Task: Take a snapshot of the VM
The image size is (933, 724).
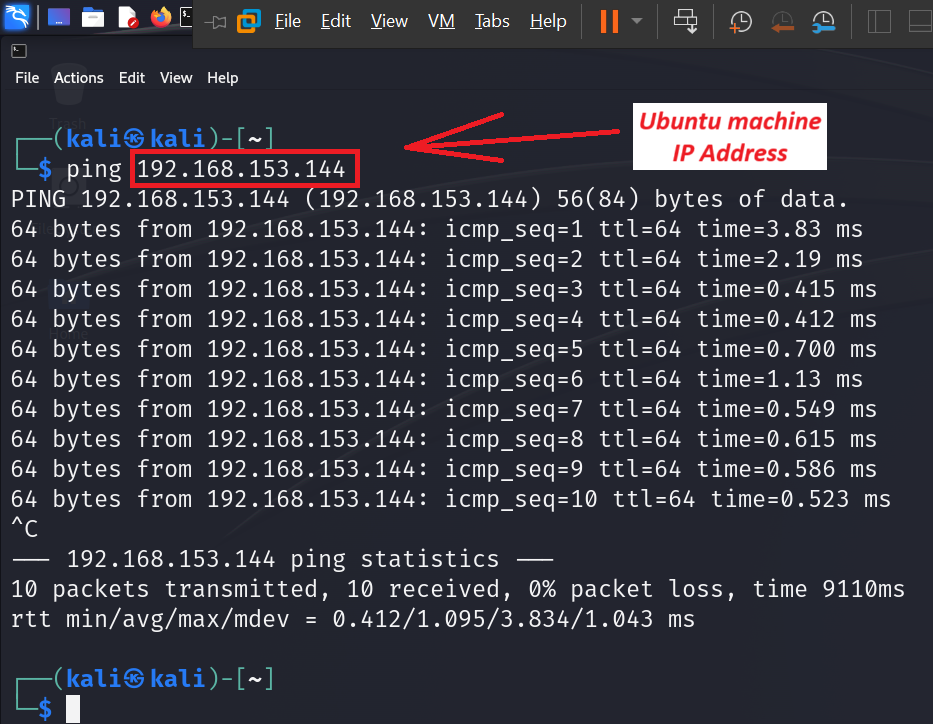Action: click(x=740, y=21)
